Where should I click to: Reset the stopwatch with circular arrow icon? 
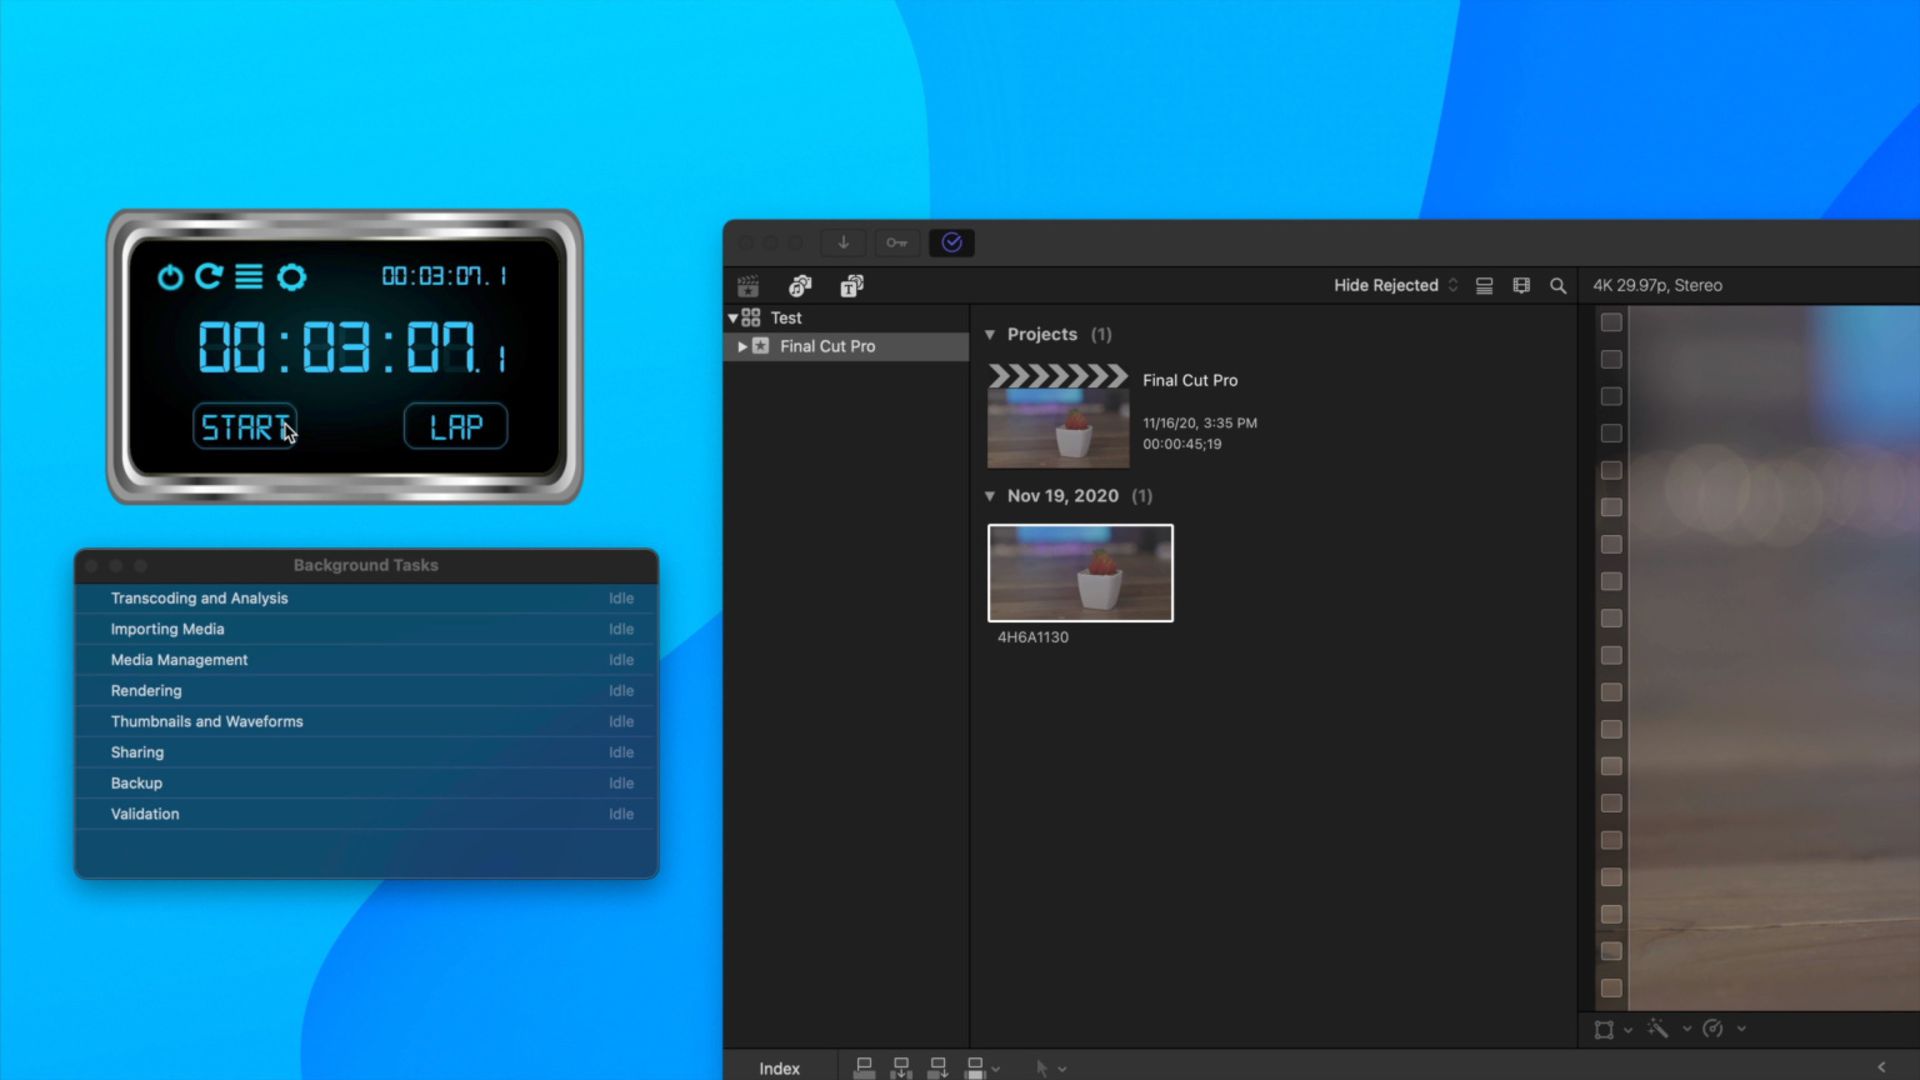(x=209, y=276)
